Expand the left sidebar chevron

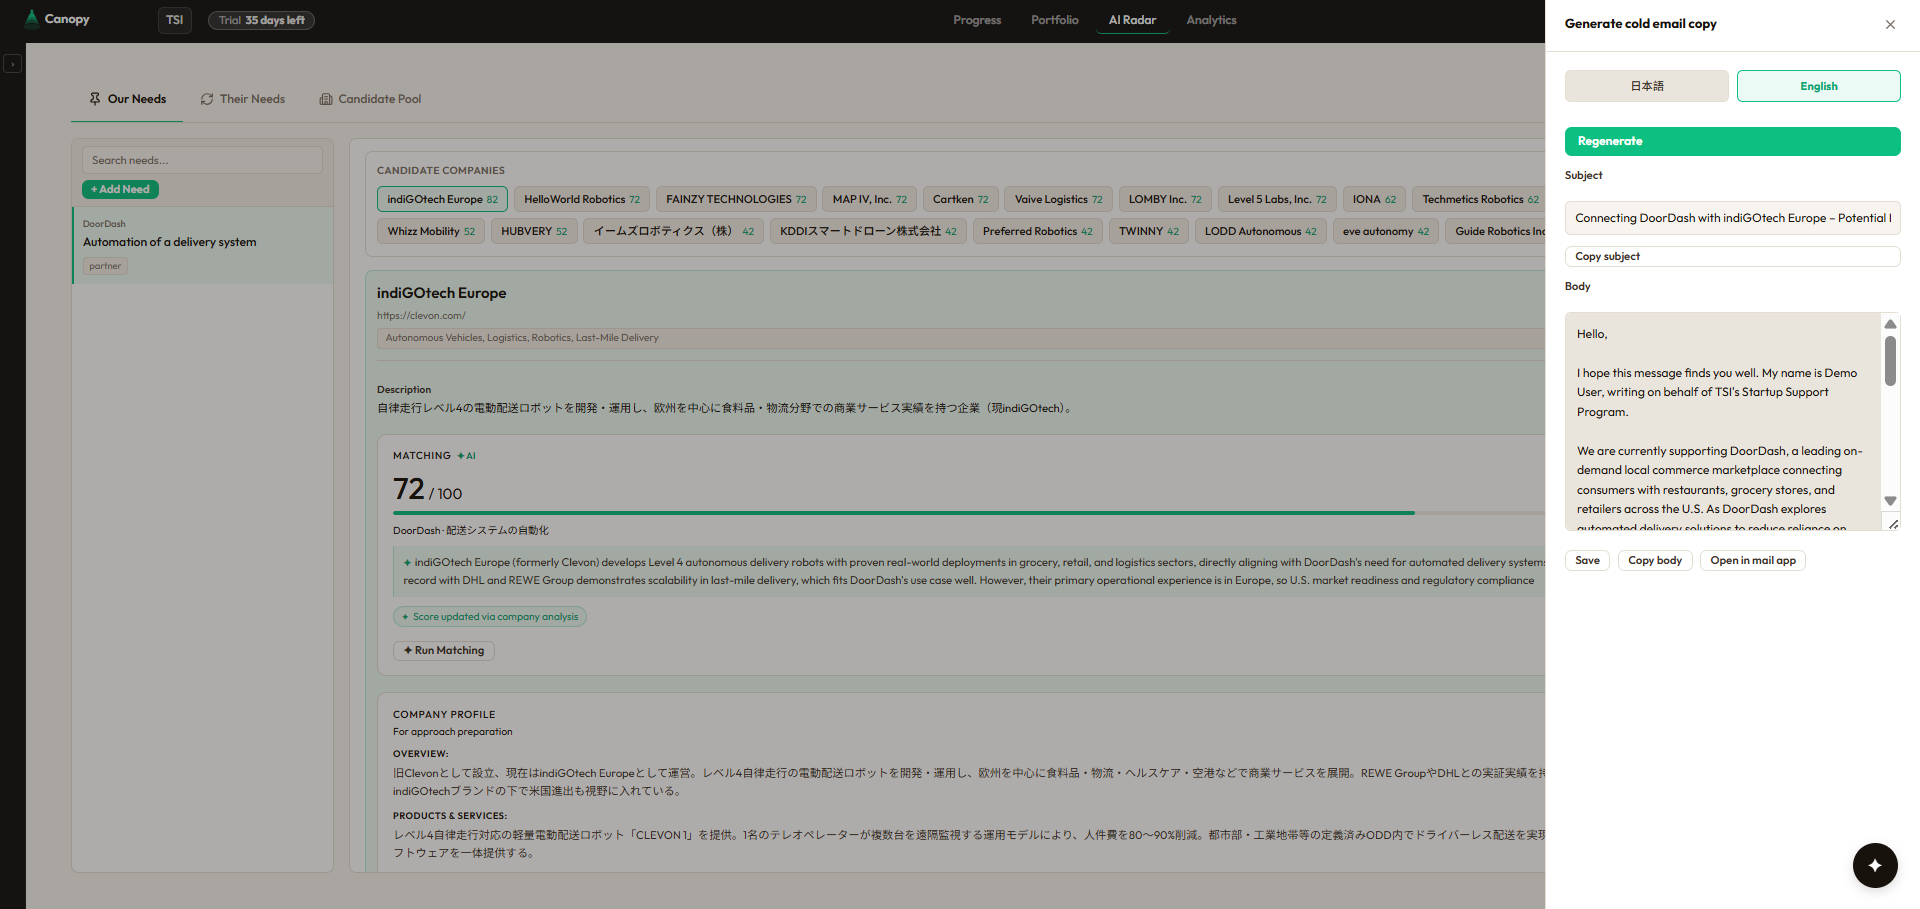click(12, 64)
